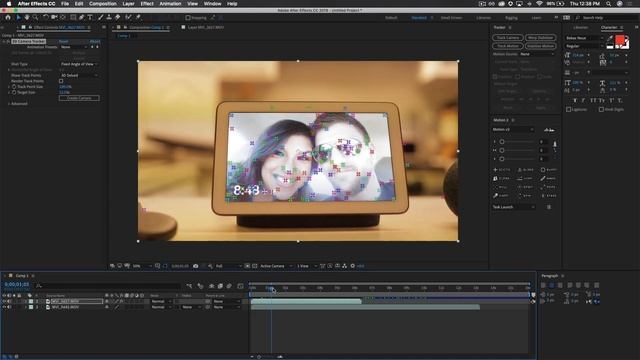
Task: Open the 1 View layout dropdown
Action: 307,266
